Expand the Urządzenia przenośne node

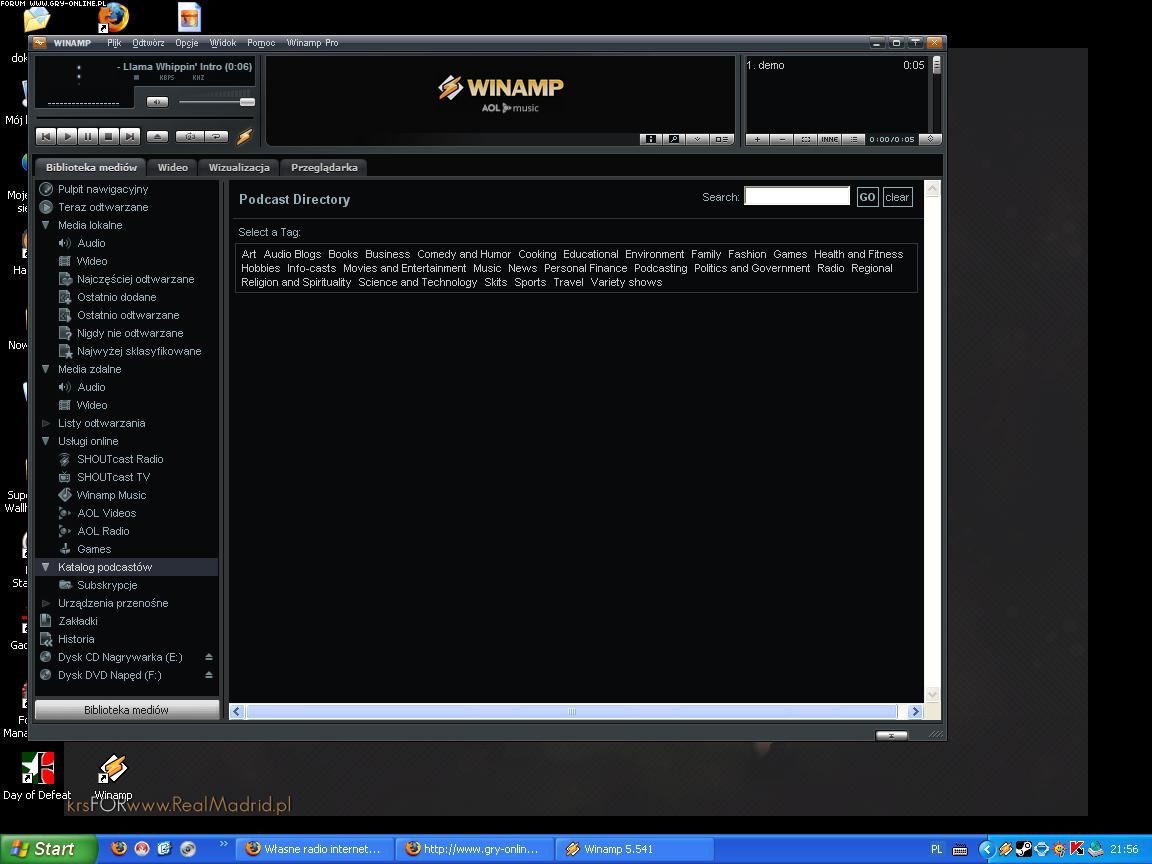tap(46, 603)
